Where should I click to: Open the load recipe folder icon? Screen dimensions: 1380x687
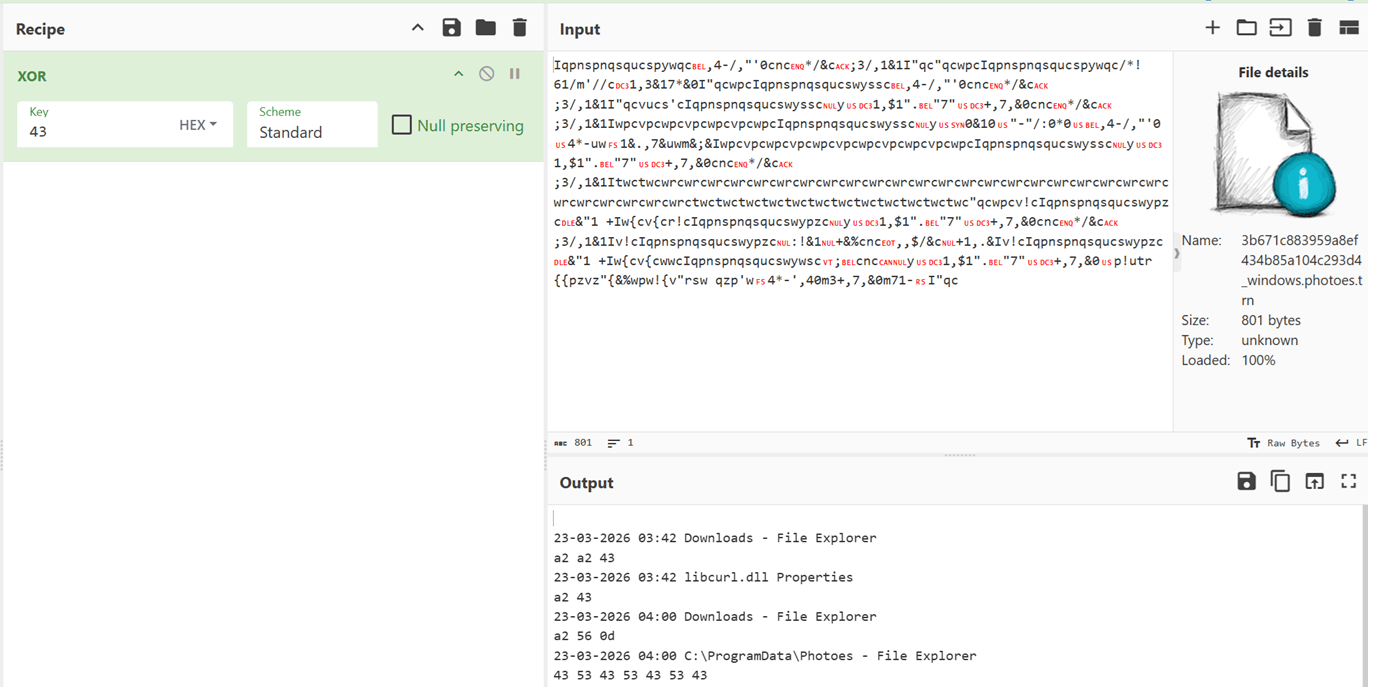click(x=485, y=28)
